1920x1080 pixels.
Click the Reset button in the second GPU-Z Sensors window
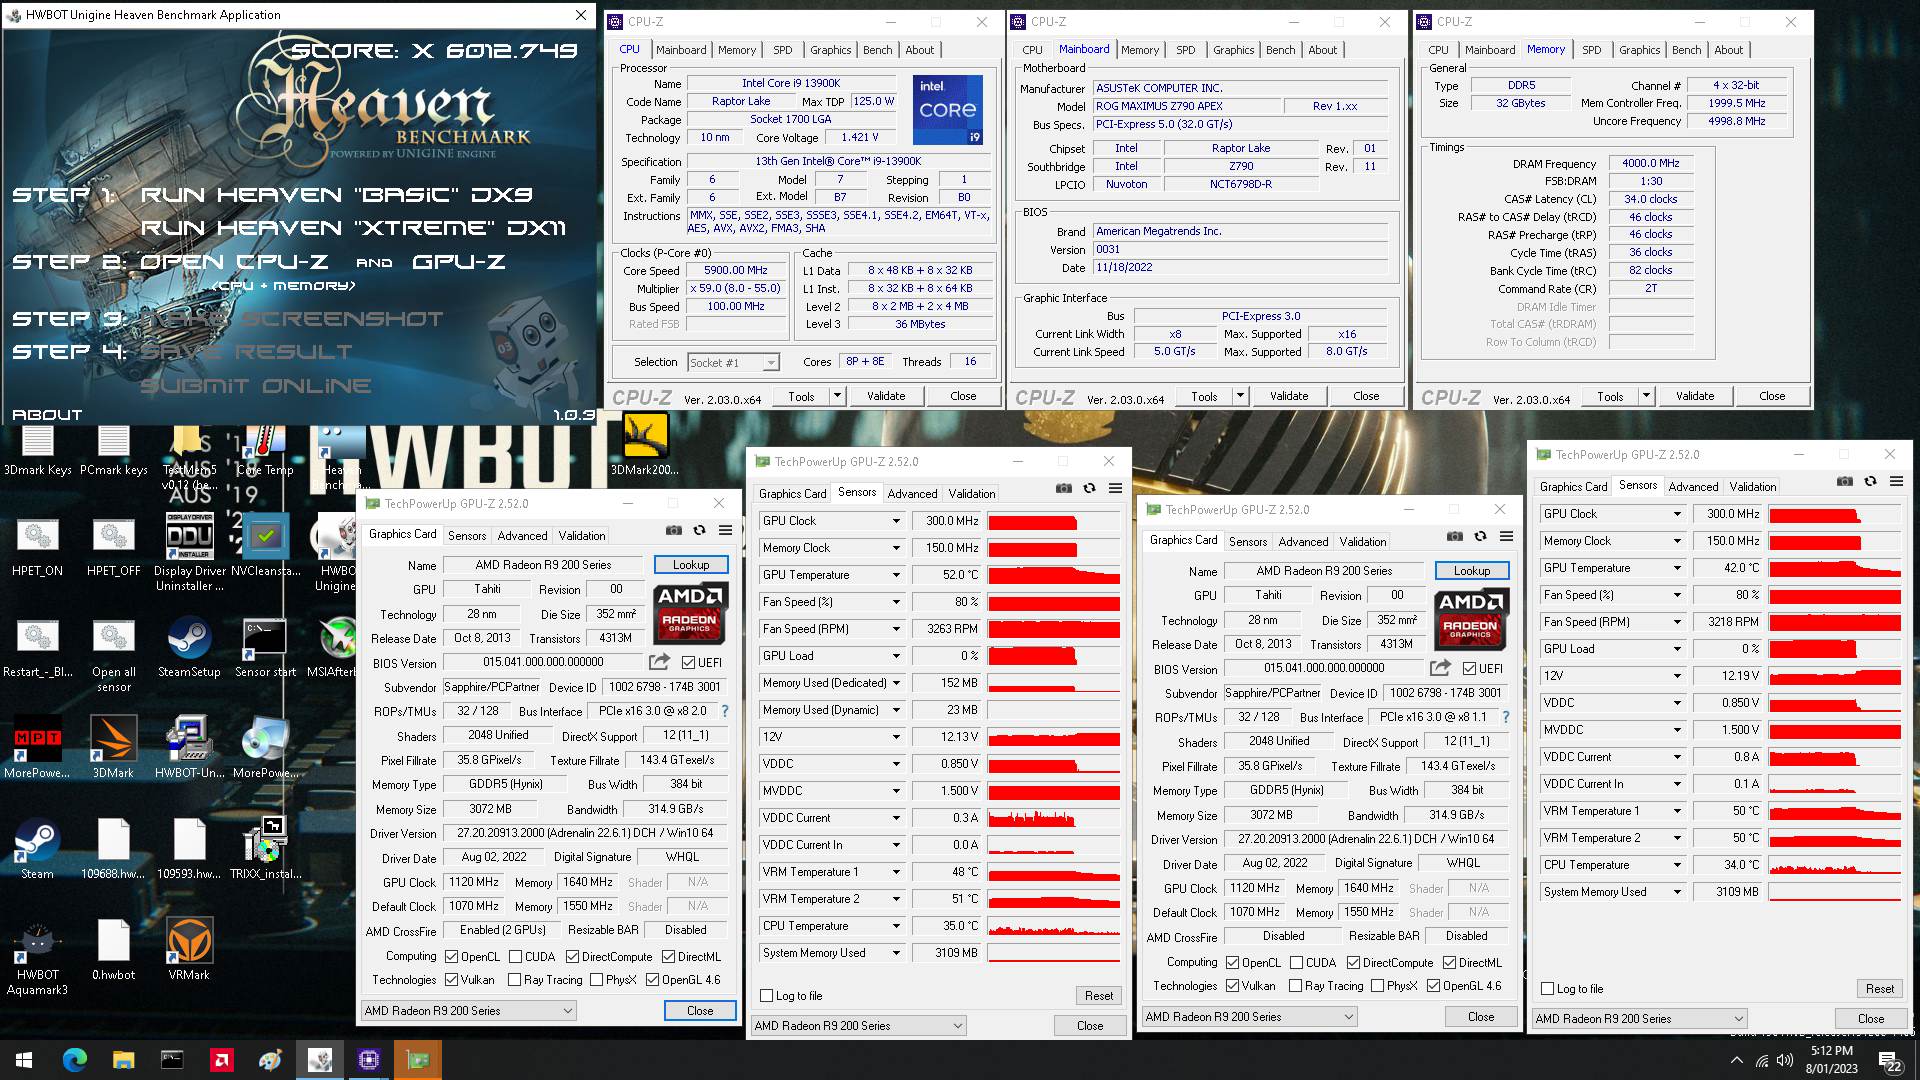1099,996
